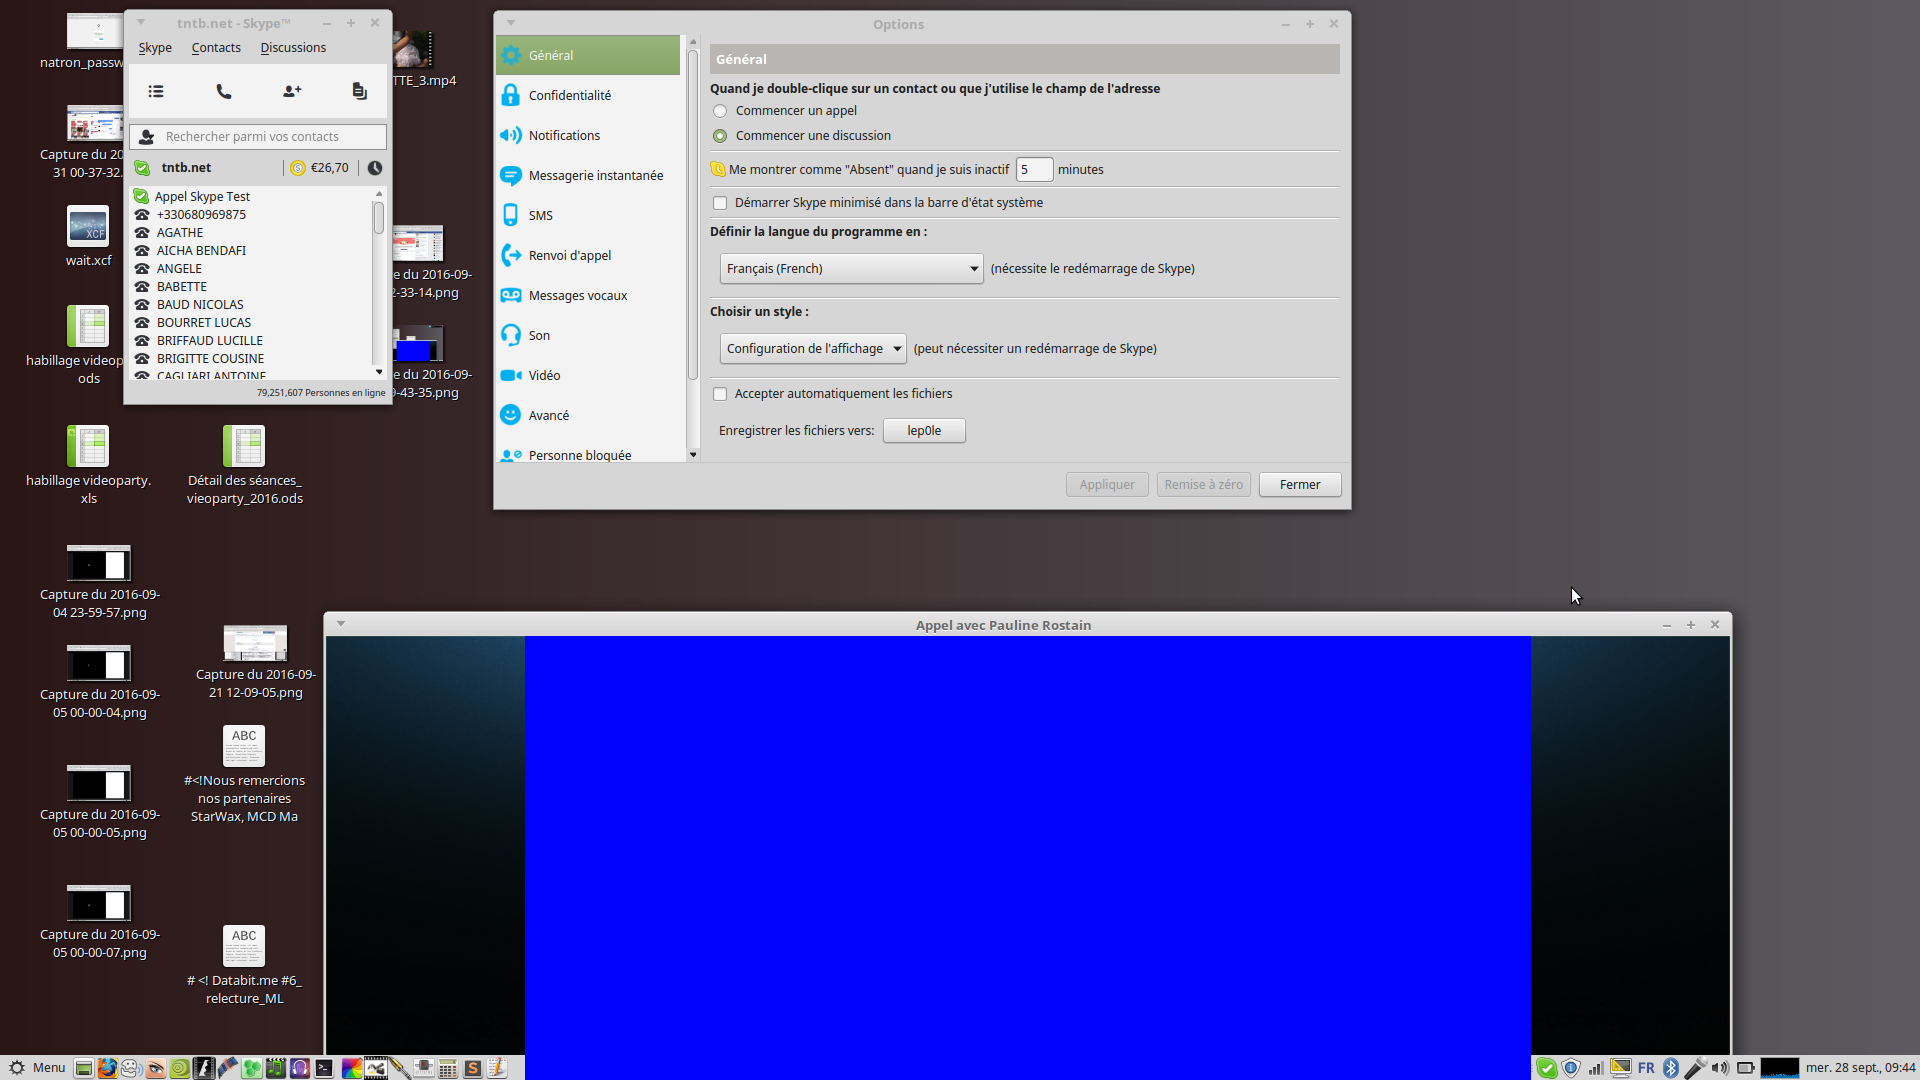Open the Contacts menu in Skype
1920x1080 pixels.
(216, 48)
